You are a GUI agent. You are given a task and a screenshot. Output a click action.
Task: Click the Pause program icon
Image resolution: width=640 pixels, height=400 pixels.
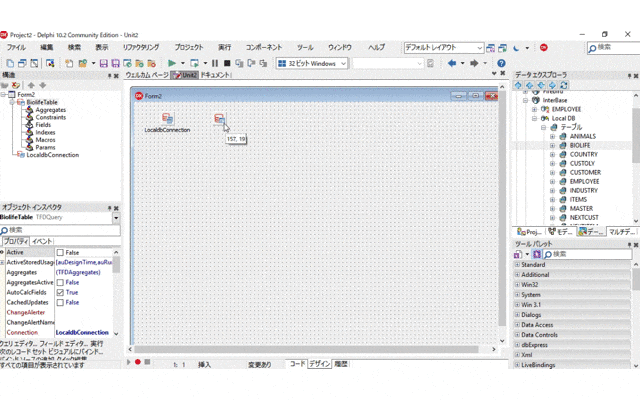click(215, 63)
